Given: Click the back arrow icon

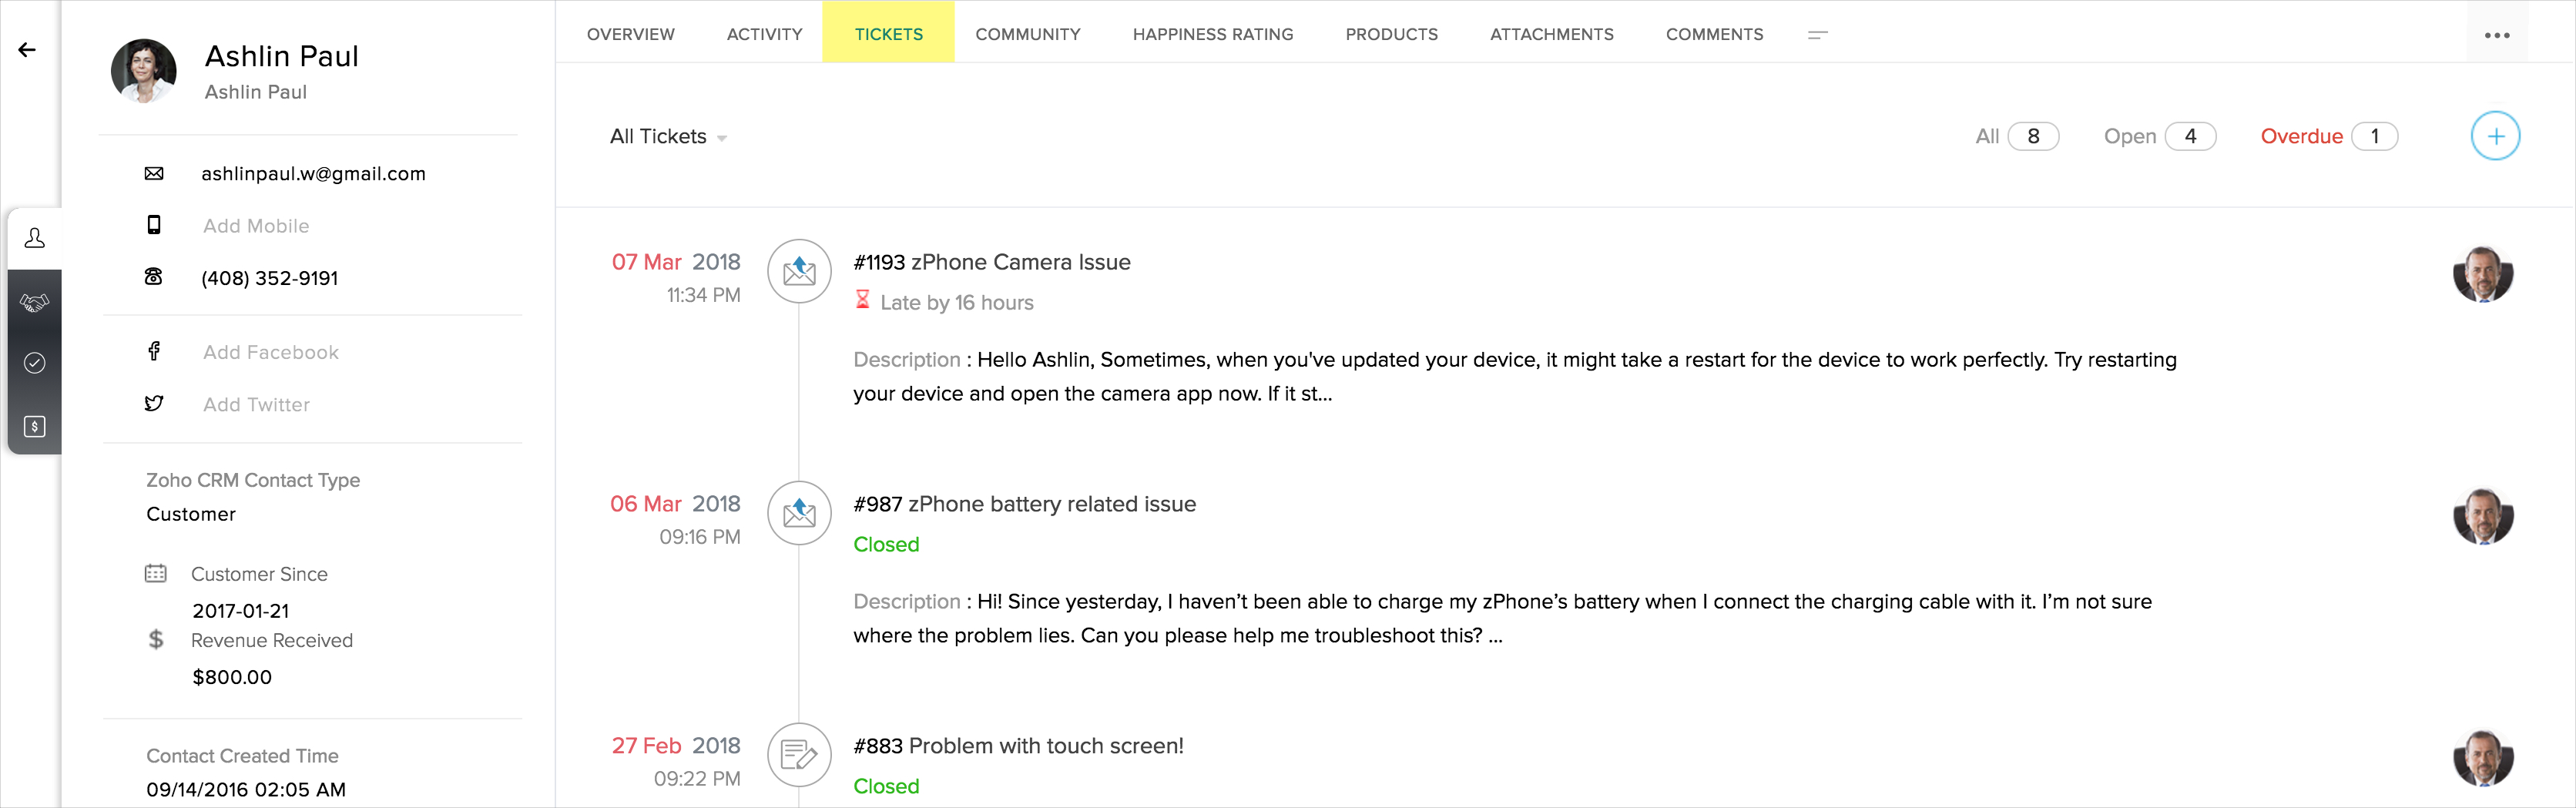Looking at the screenshot, I should (x=27, y=50).
